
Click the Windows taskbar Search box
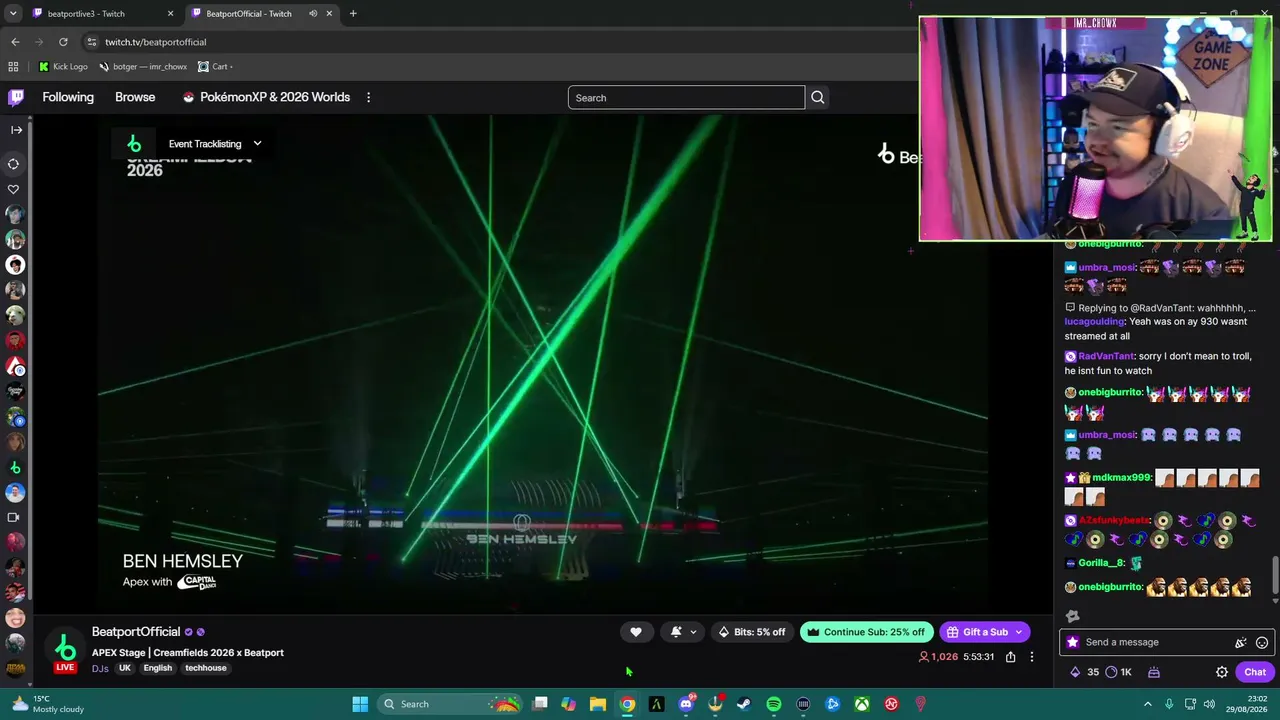452,704
